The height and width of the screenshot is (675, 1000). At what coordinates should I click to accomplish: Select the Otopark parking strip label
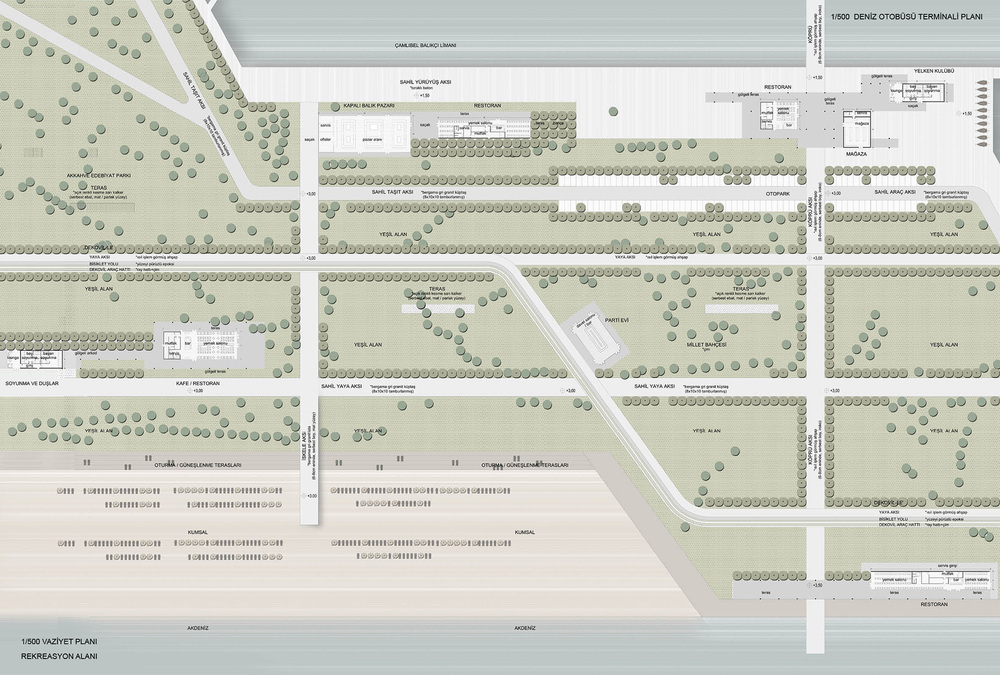click(778, 191)
